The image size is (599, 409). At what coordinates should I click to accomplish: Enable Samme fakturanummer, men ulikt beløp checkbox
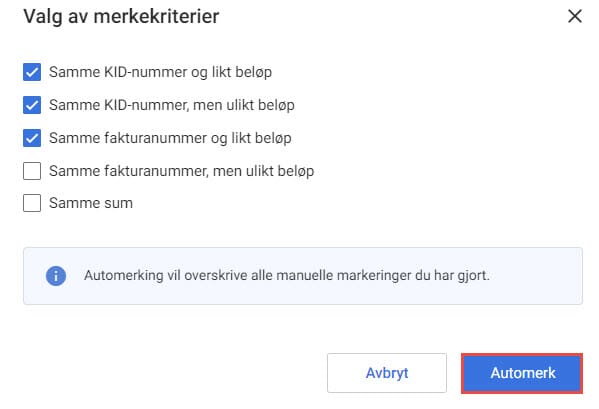pos(32,171)
